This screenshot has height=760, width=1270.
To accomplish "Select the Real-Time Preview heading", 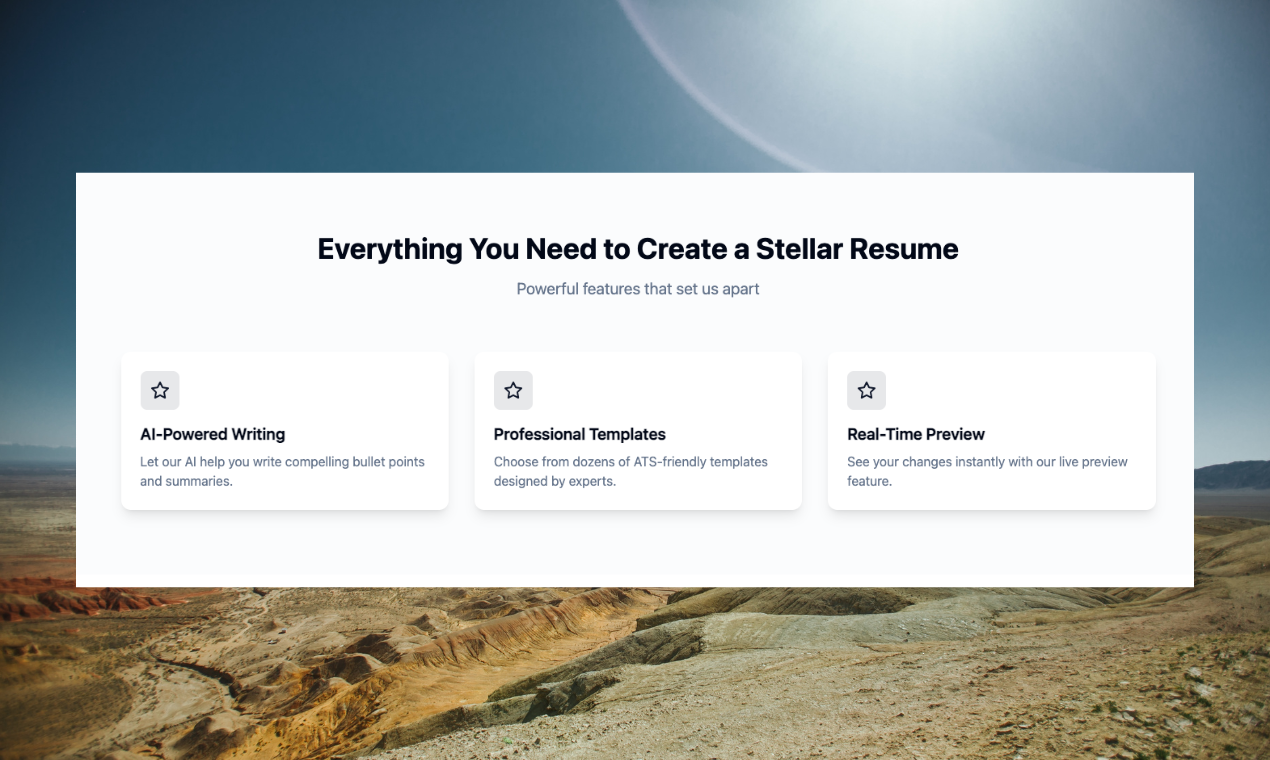I will (916, 434).
